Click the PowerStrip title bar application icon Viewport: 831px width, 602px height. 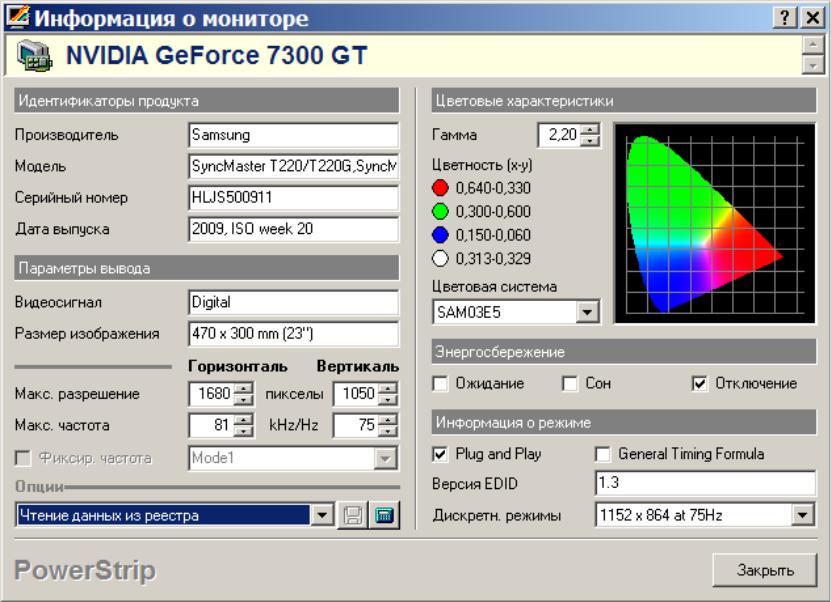coord(17,17)
